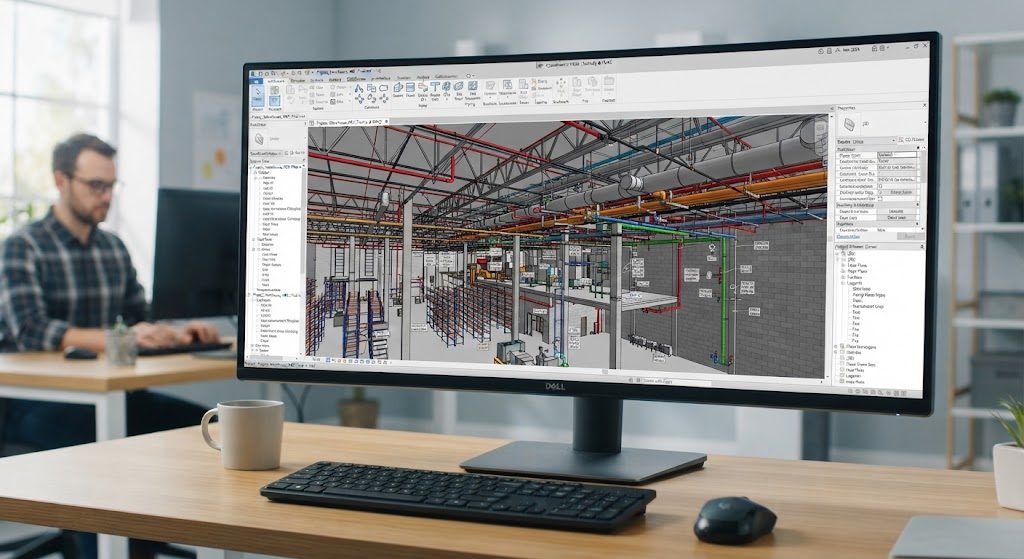Screen dimensions: 1024x559
Task: Toggle the first checkbox in the Properties table
Action: point(880,186)
